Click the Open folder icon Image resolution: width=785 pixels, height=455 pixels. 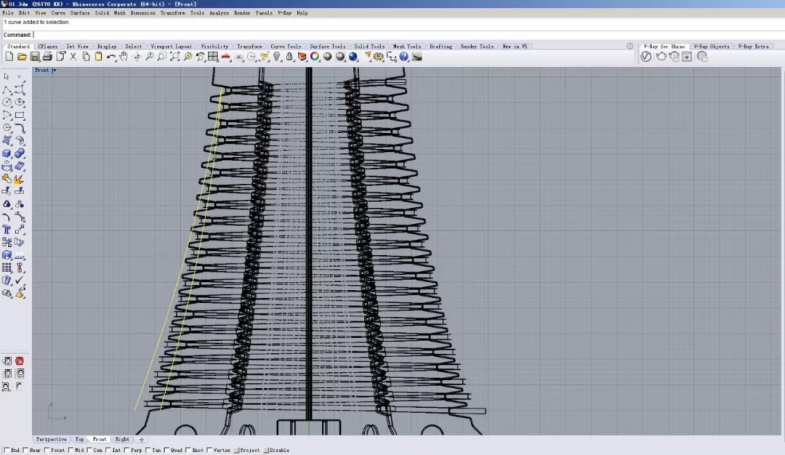pos(21,57)
